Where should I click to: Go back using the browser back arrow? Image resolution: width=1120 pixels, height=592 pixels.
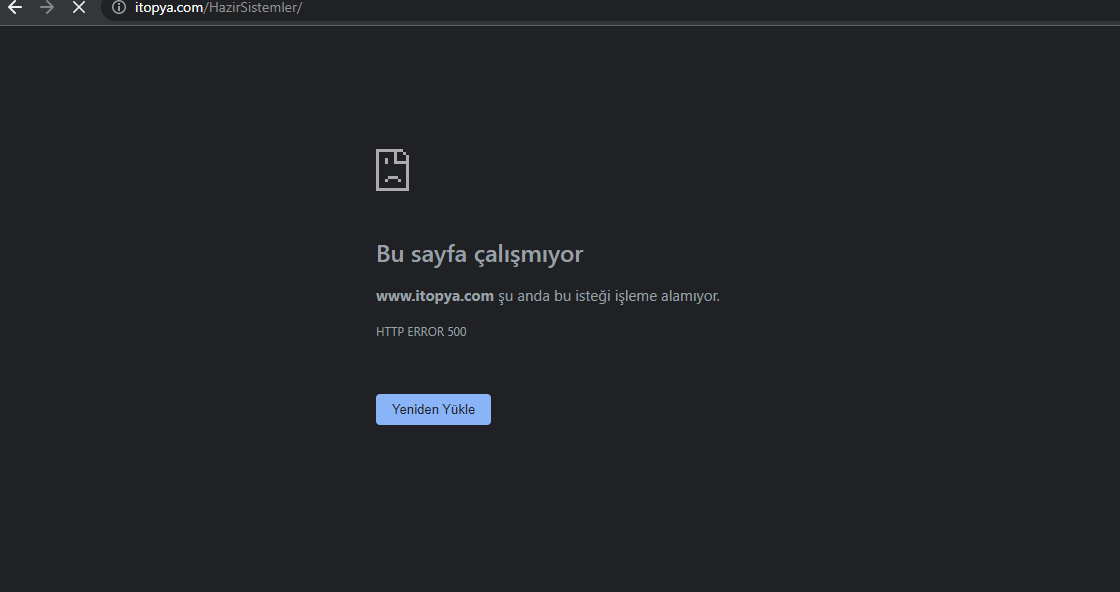(x=15, y=8)
